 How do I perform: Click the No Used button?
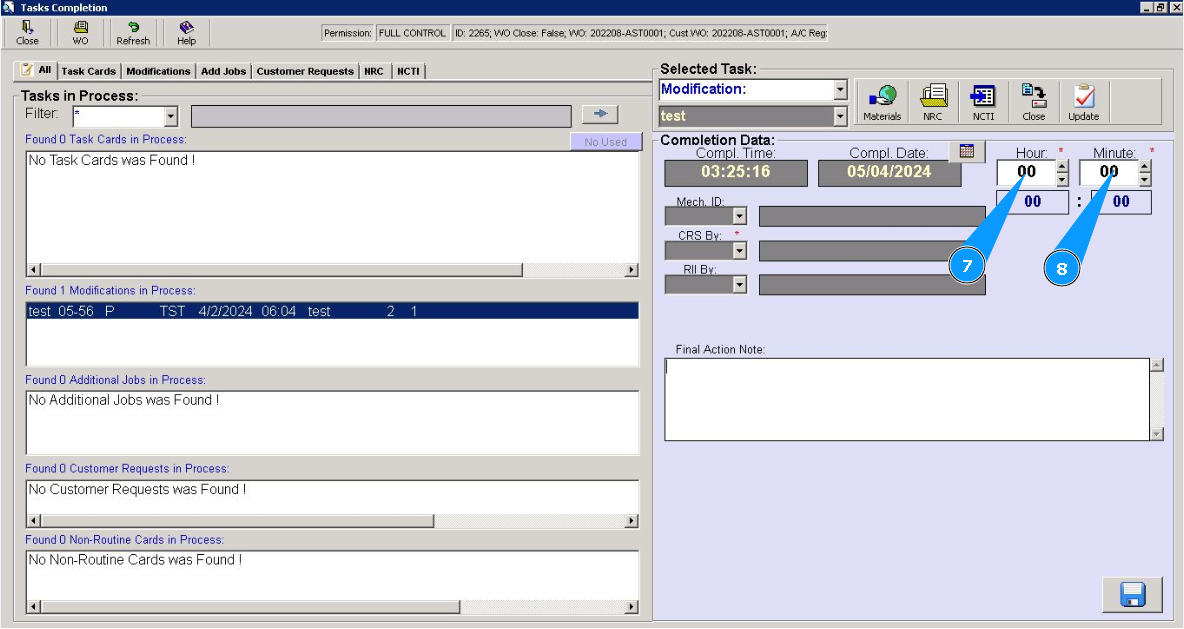coord(606,142)
